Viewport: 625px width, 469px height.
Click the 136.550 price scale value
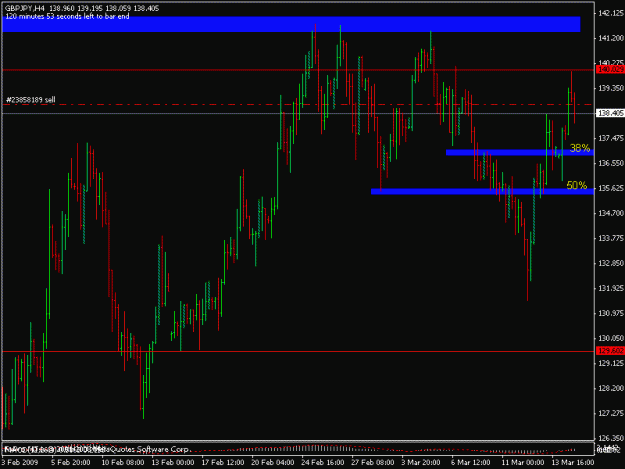pos(611,163)
